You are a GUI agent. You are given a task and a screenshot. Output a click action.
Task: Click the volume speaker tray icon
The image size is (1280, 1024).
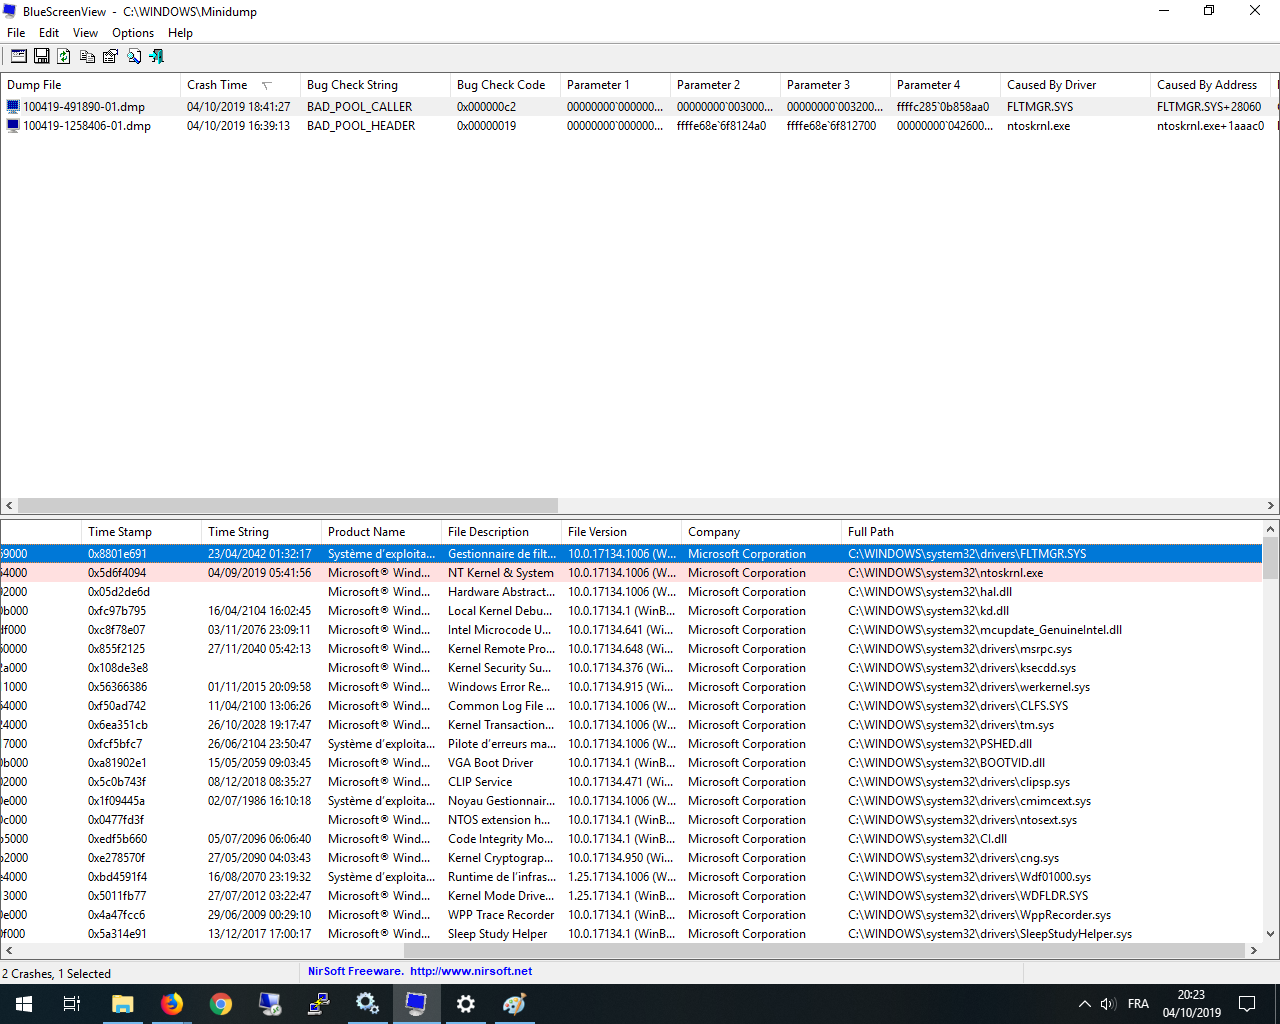pyautogui.click(x=1108, y=1004)
